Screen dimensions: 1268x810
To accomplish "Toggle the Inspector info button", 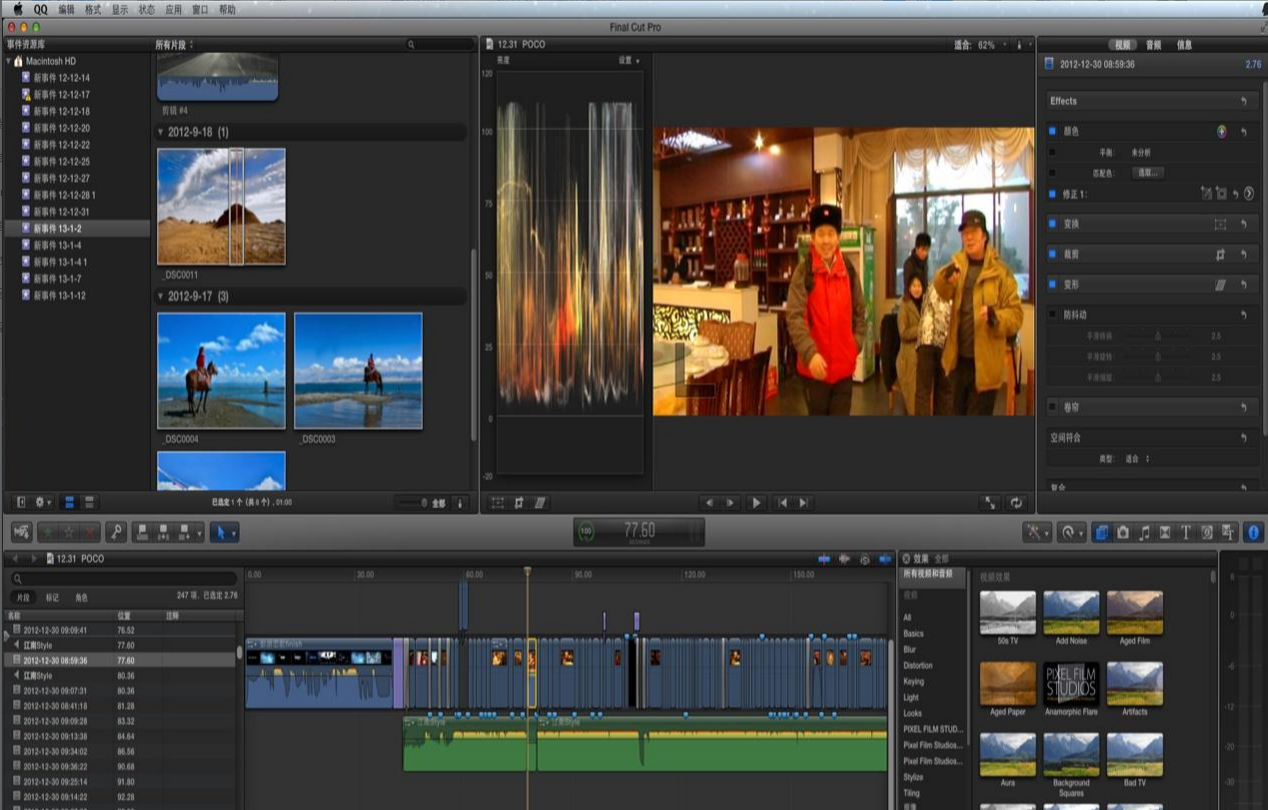I will pos(1253,532).
